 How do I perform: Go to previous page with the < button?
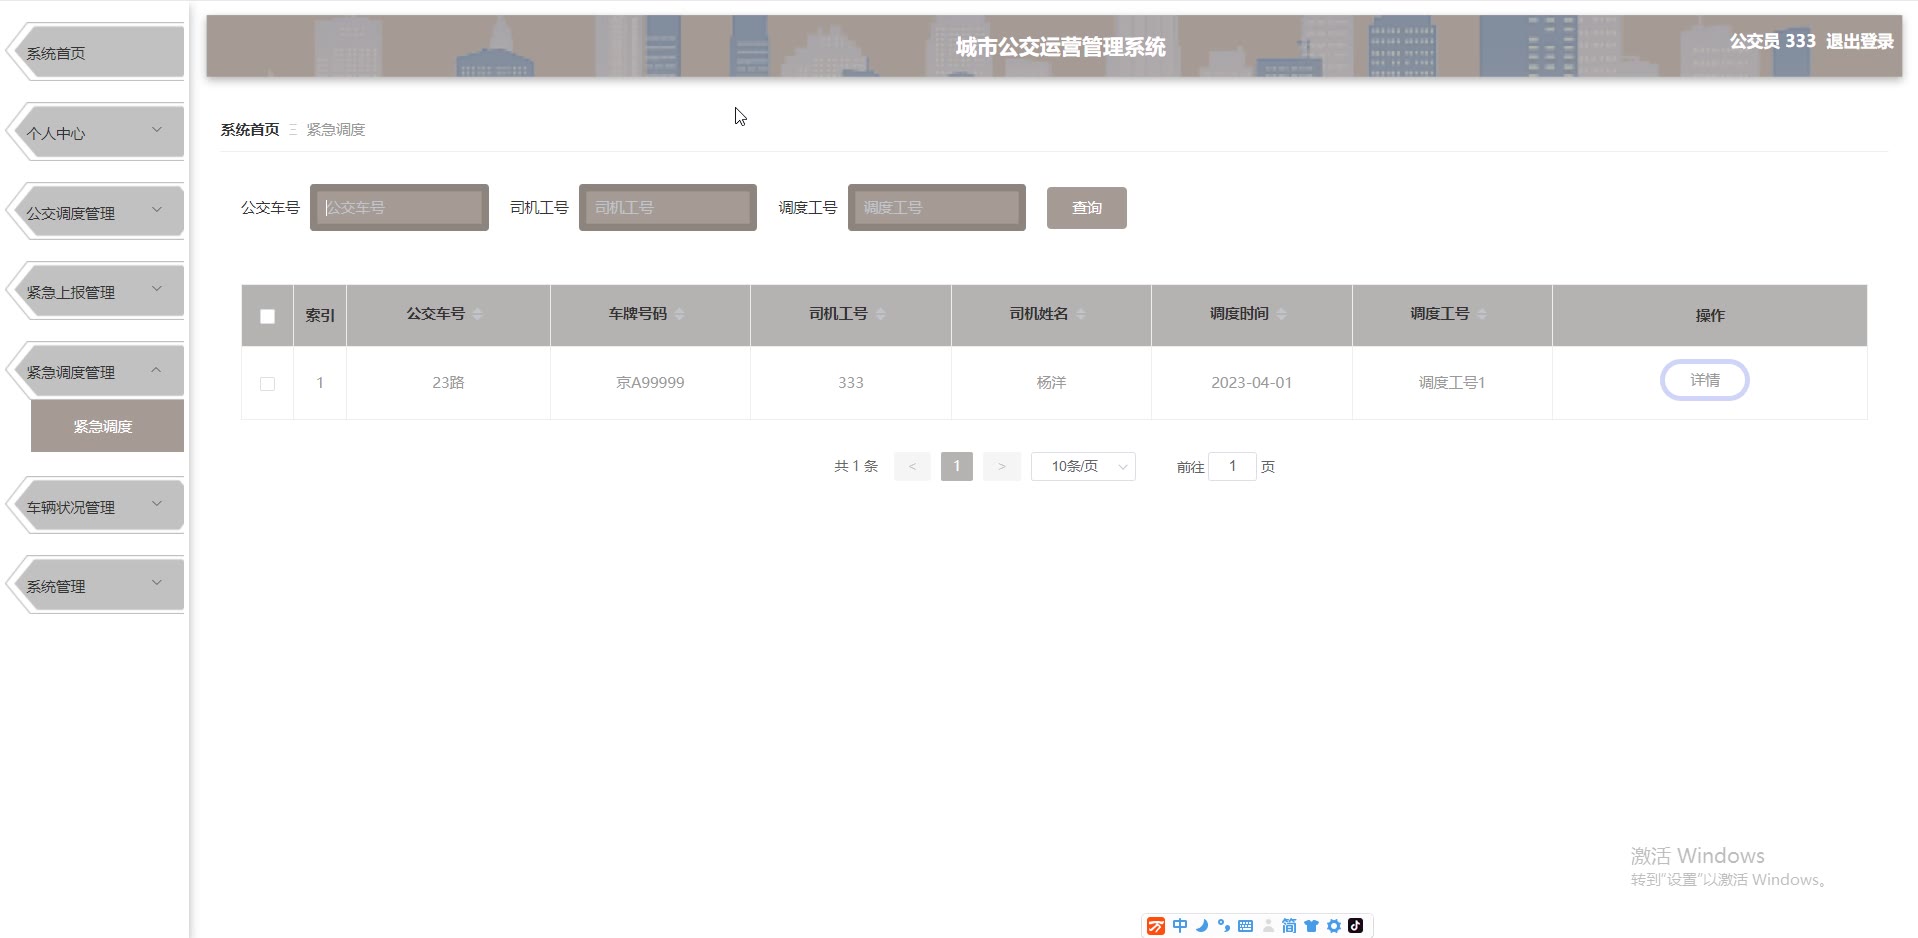pos(912,467)
